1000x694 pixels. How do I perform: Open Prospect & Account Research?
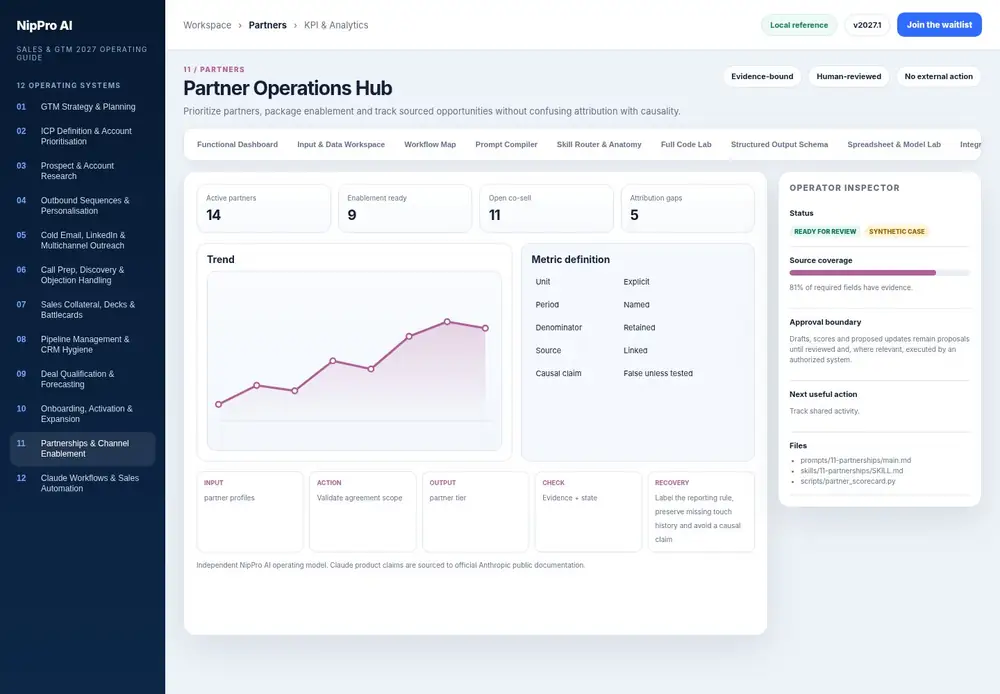point(82,170)
